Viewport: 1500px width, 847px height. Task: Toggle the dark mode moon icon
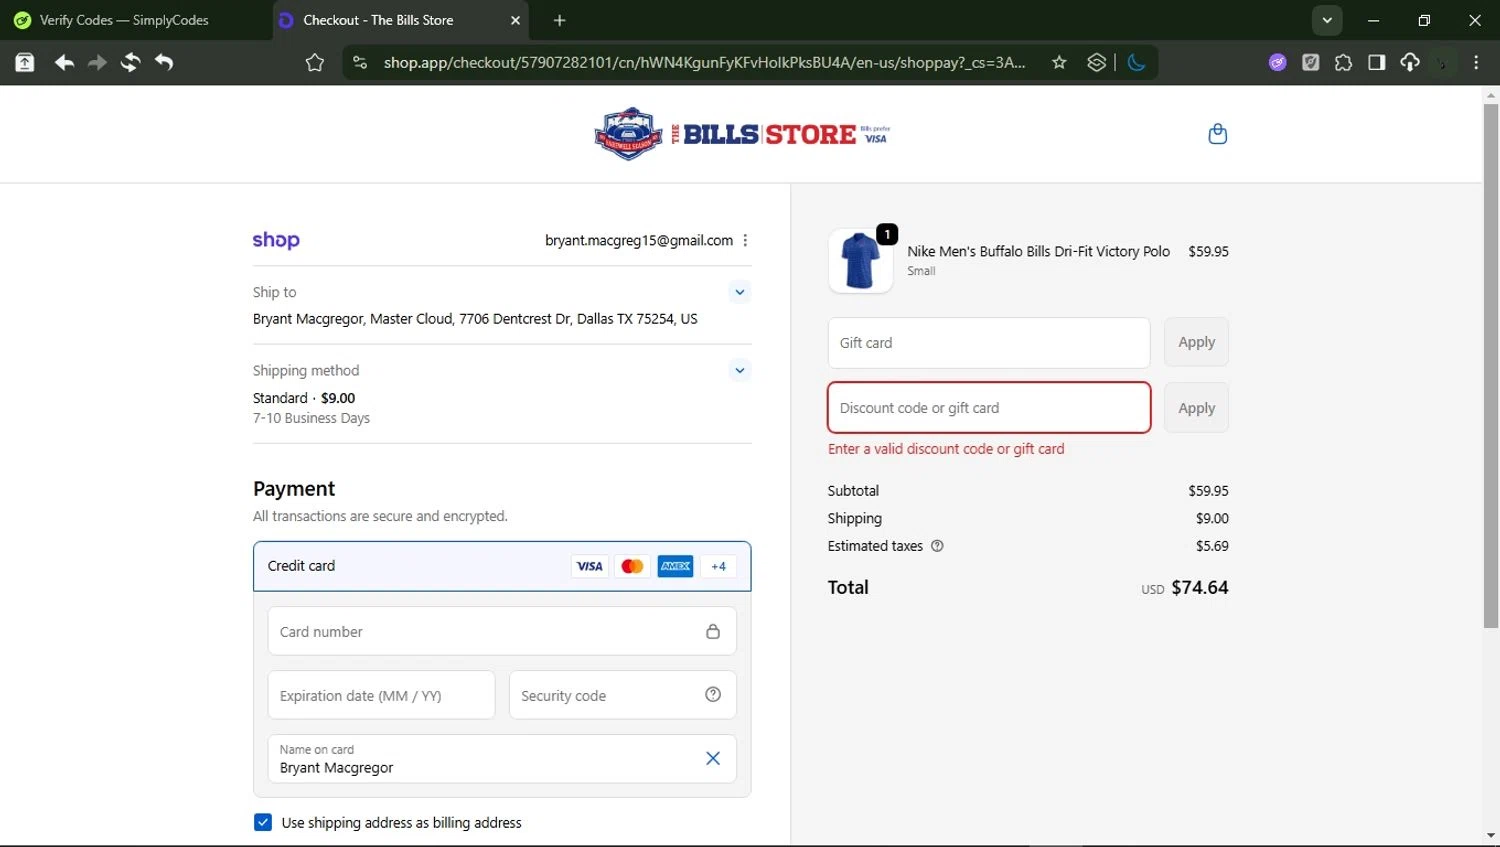(x=1136, y=62)
